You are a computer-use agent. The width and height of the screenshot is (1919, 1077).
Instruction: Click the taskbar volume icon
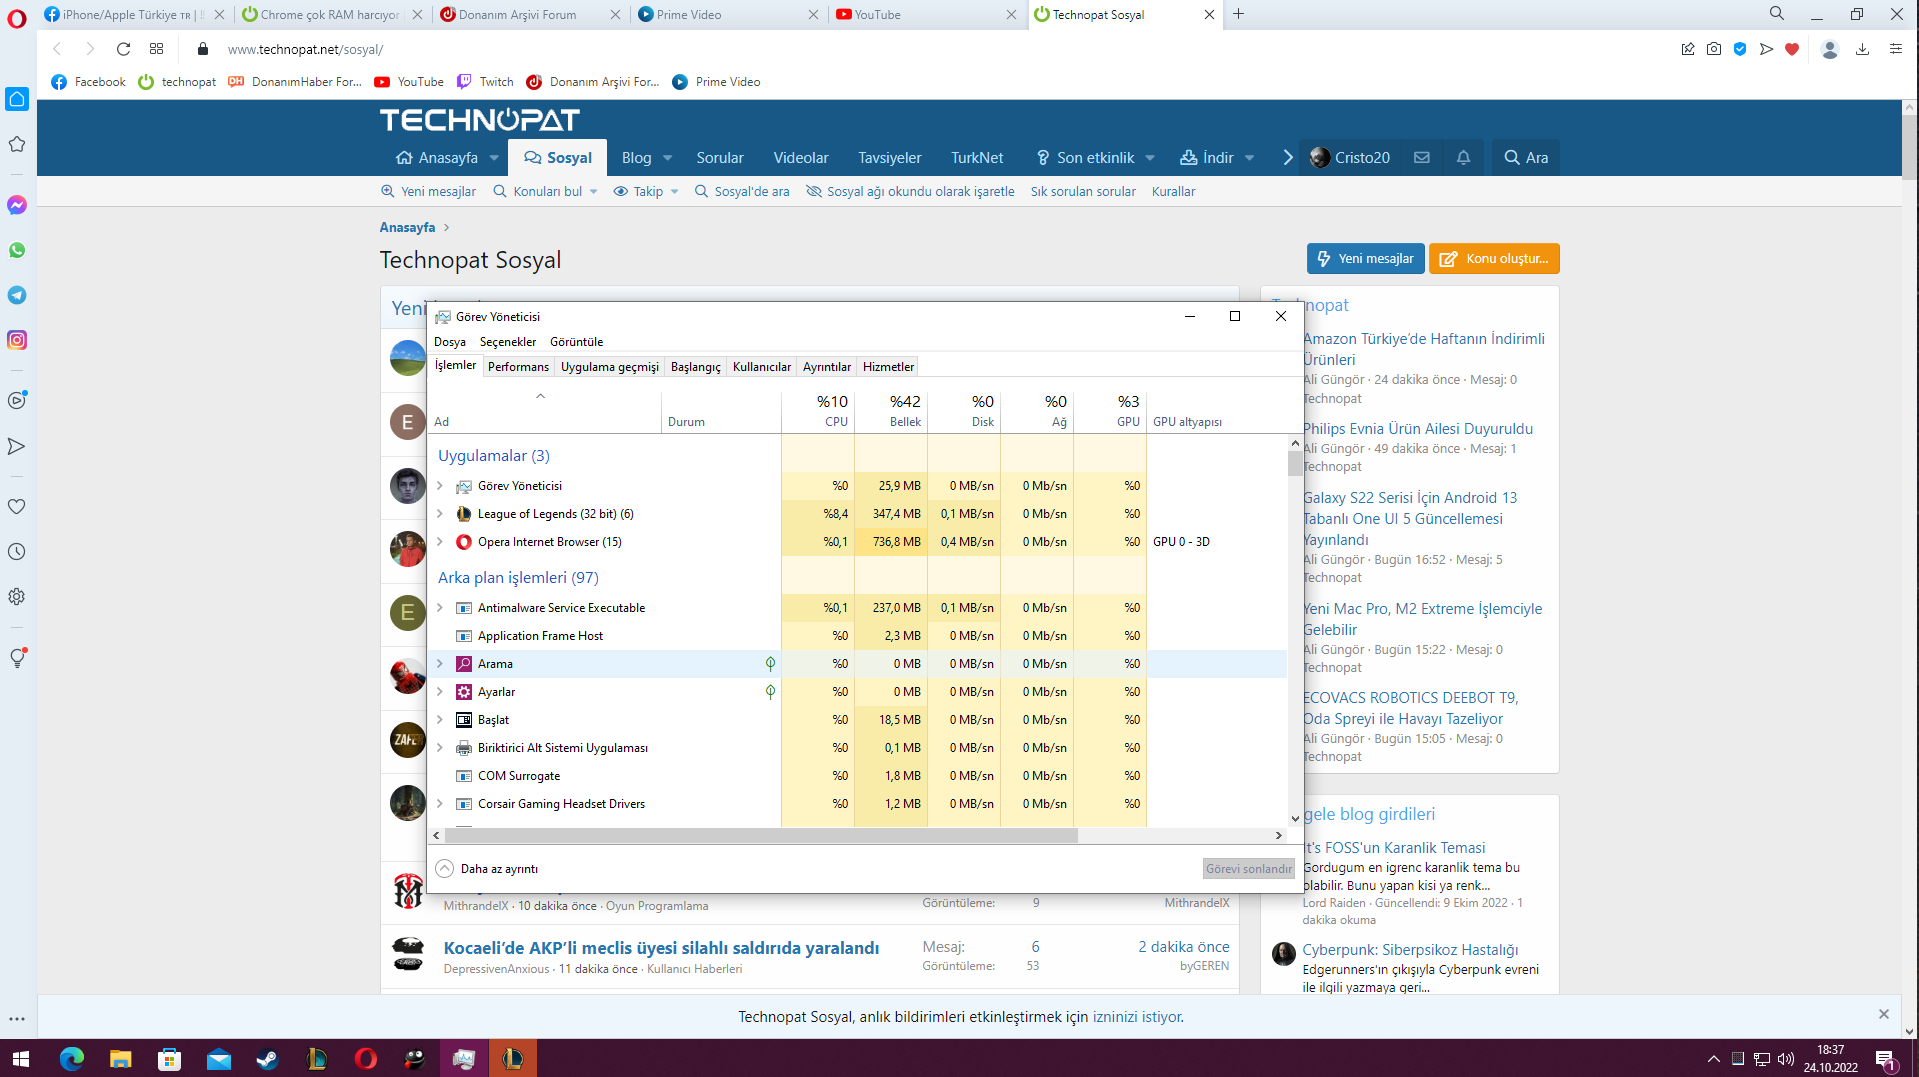tap(1786, 1059)
